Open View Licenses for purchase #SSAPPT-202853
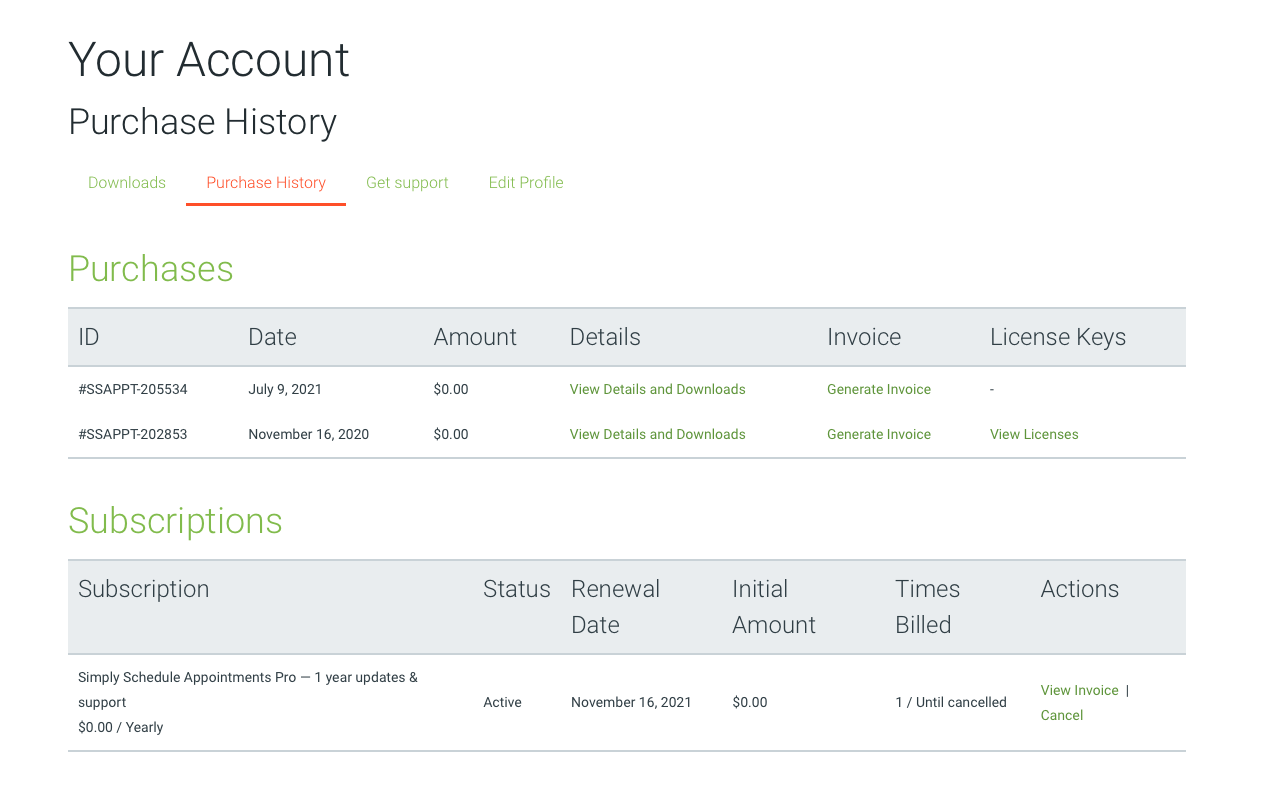The image size is (1271, 802). [x=1034, y=434]
